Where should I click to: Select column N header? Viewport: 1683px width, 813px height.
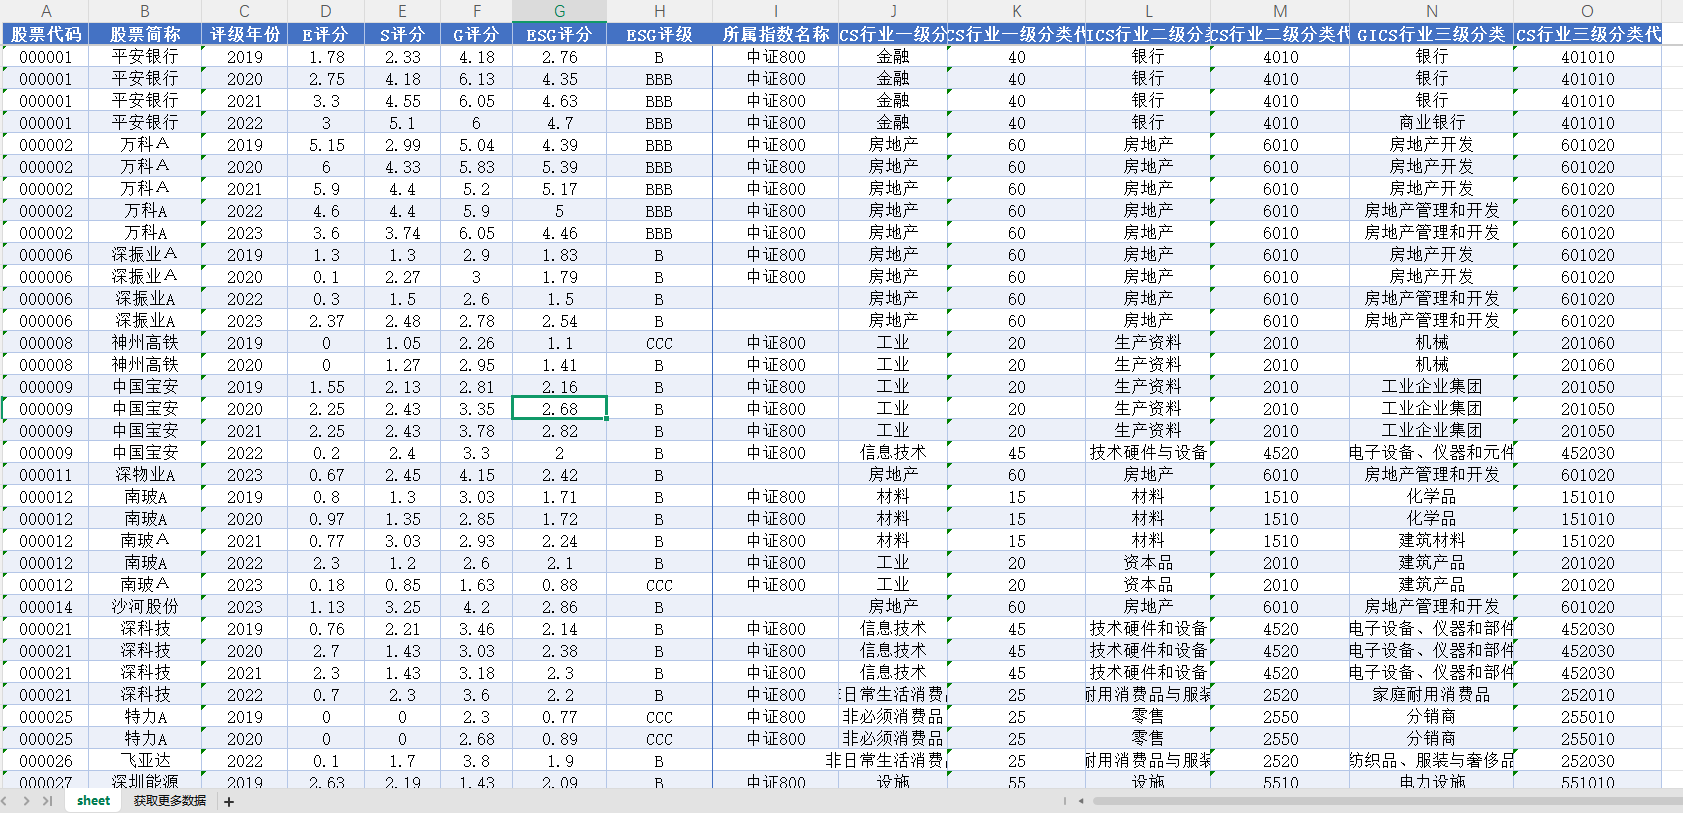1432,11
